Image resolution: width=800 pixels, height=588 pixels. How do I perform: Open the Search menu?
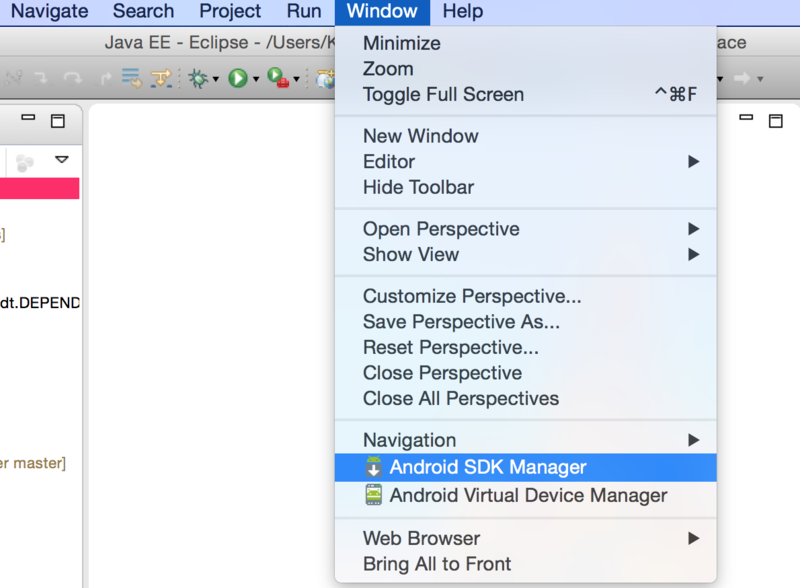click(143, 11)
